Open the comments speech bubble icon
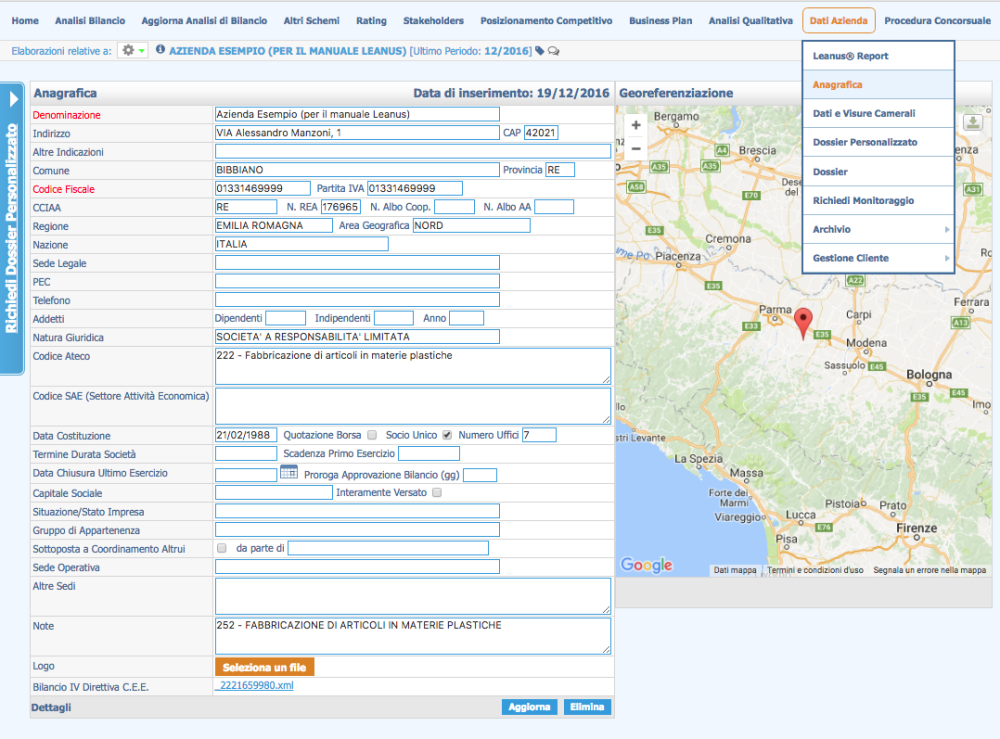This screenshot has width=1000, height=739. coord(554,51)
